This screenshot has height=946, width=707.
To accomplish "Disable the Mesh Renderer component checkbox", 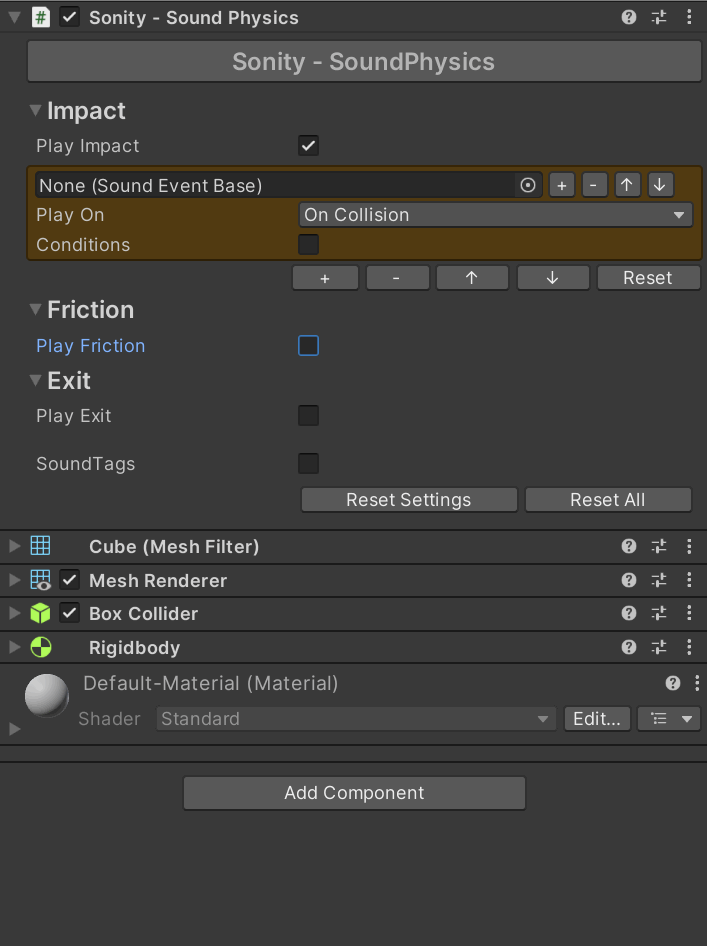I will pos(70,580).
